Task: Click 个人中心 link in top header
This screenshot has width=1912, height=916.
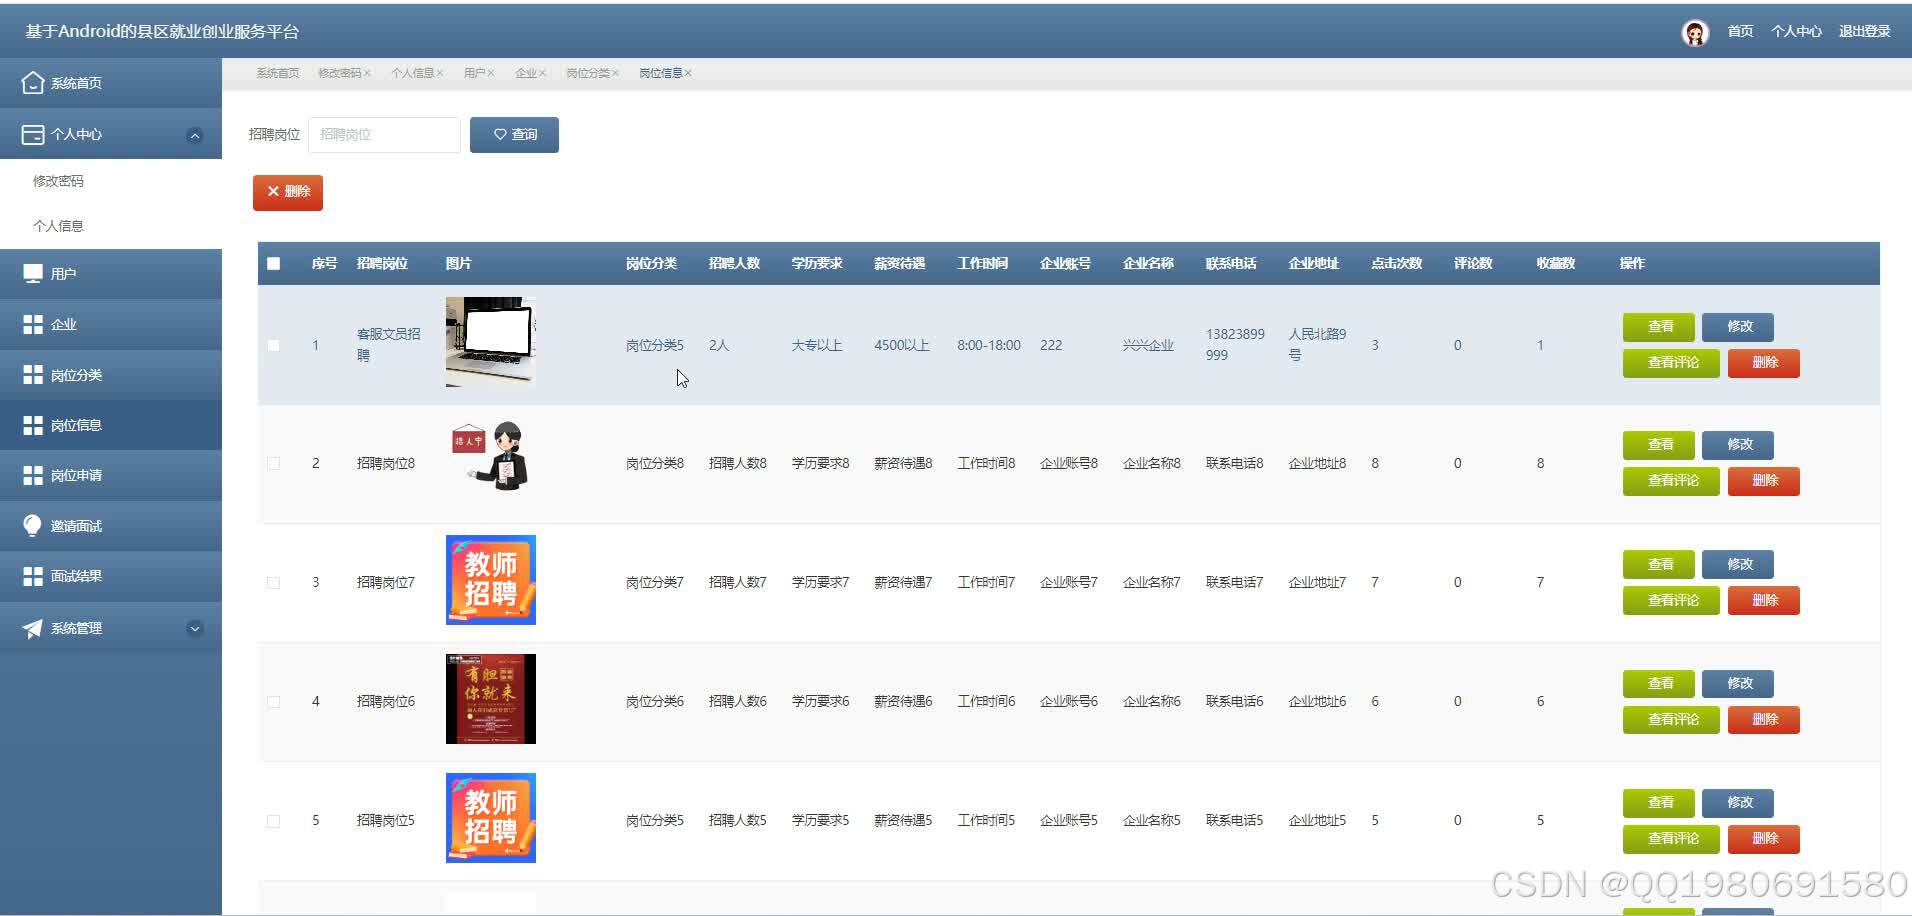Action: 1796,32
